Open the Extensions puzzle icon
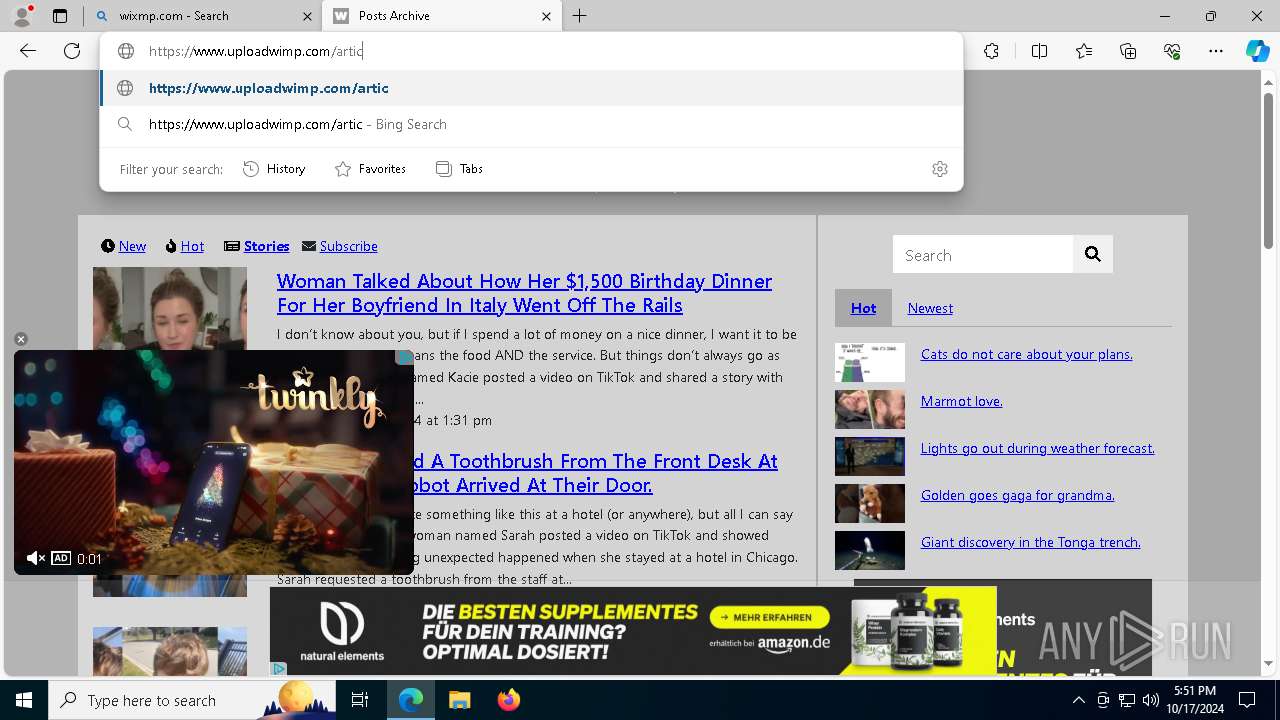 [991, 51]
